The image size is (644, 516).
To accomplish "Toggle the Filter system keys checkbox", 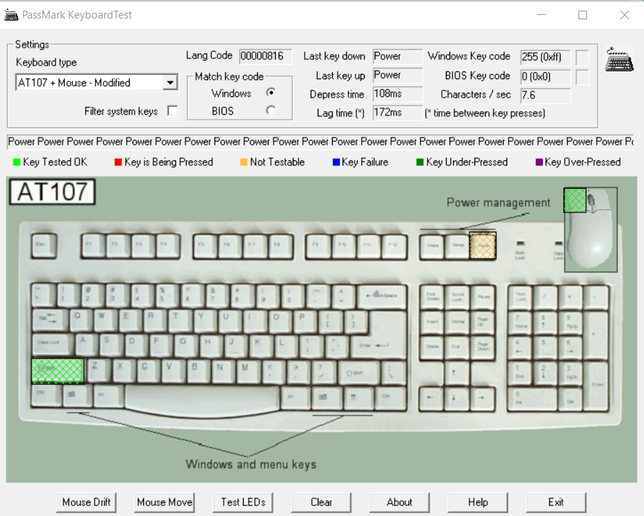I will click(x=173, y=111).
